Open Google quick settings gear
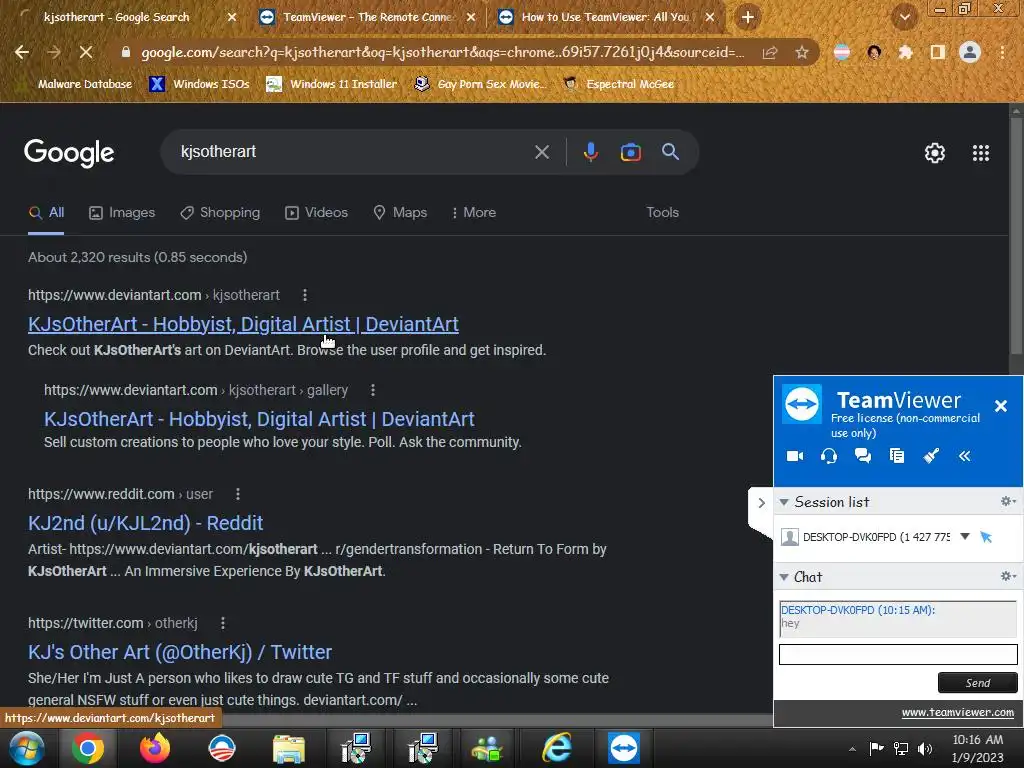Image resolution: width=1024 pixels, height=768 pixels. click(x=935, y=153)
